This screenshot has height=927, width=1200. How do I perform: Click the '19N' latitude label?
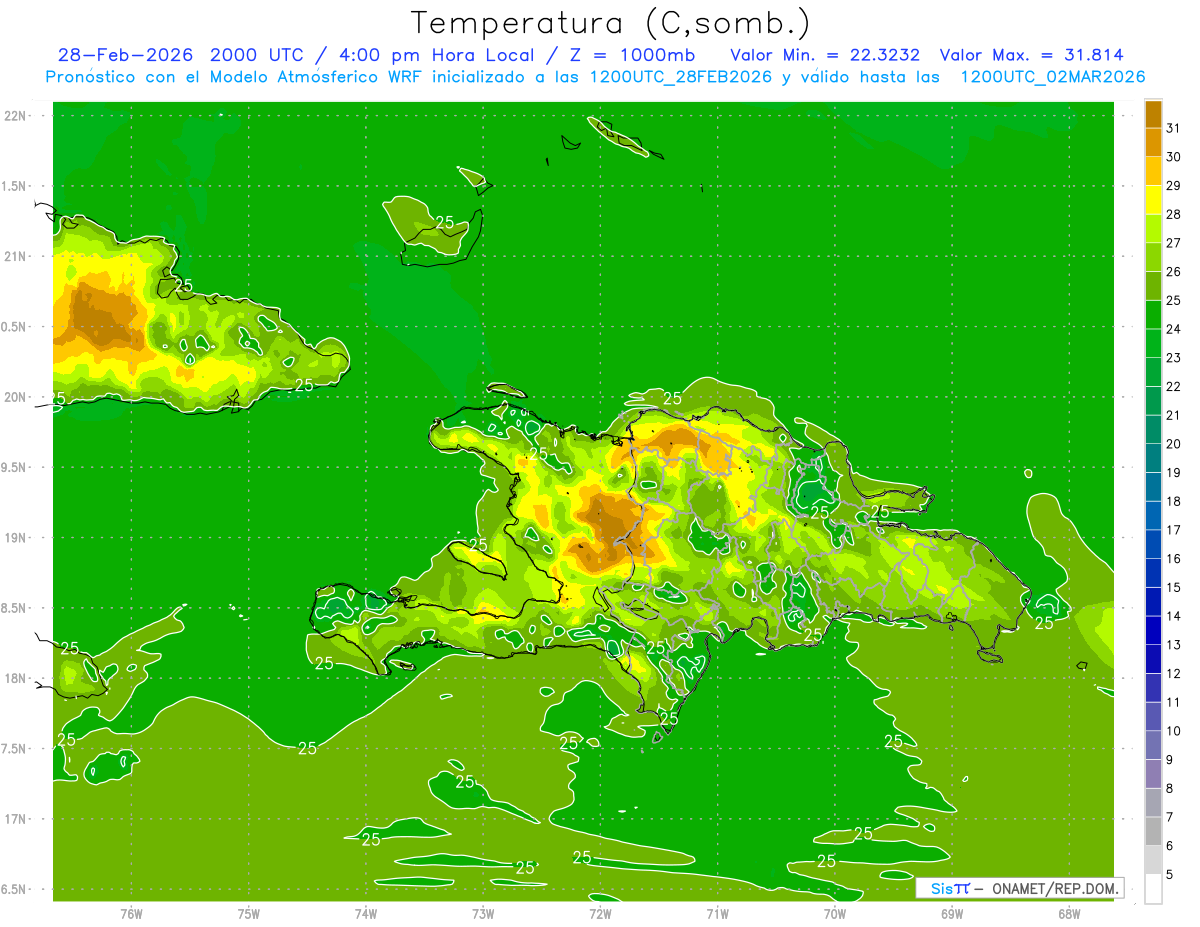tap(15, 538)
